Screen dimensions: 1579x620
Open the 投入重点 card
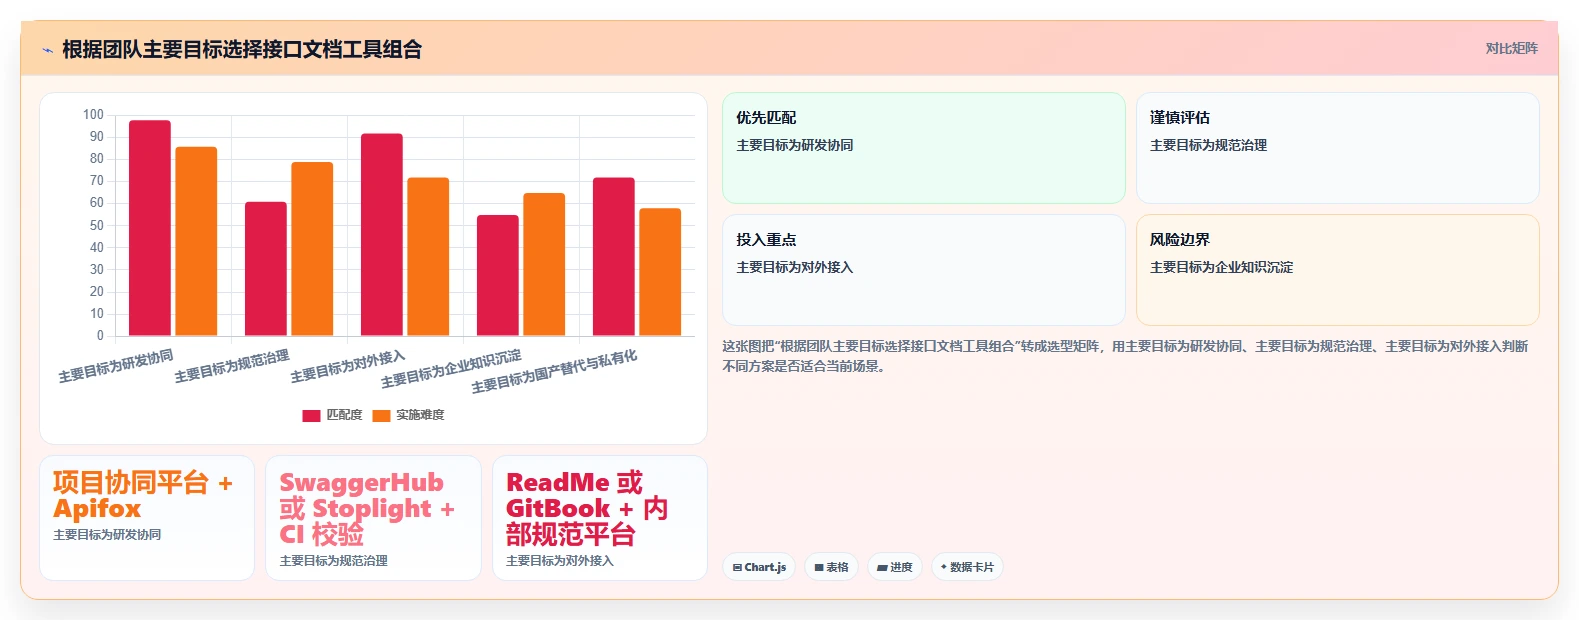[924, 270]
